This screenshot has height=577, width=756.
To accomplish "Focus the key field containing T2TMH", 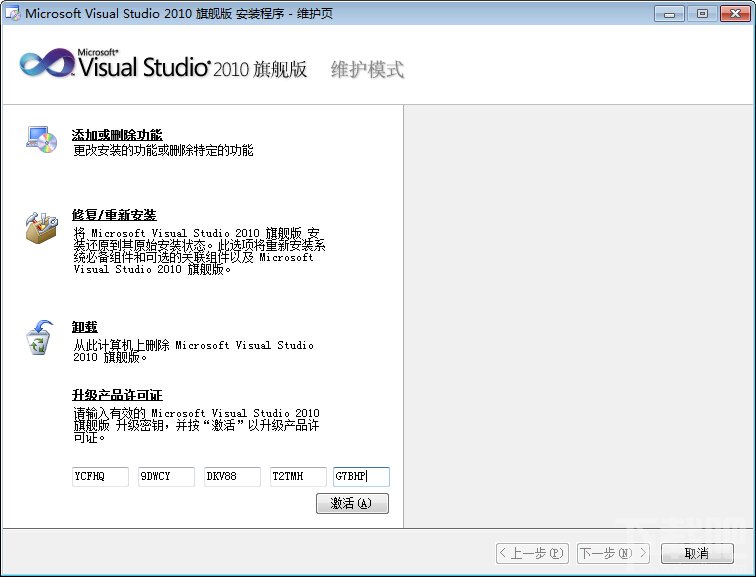I will (298, 477).
